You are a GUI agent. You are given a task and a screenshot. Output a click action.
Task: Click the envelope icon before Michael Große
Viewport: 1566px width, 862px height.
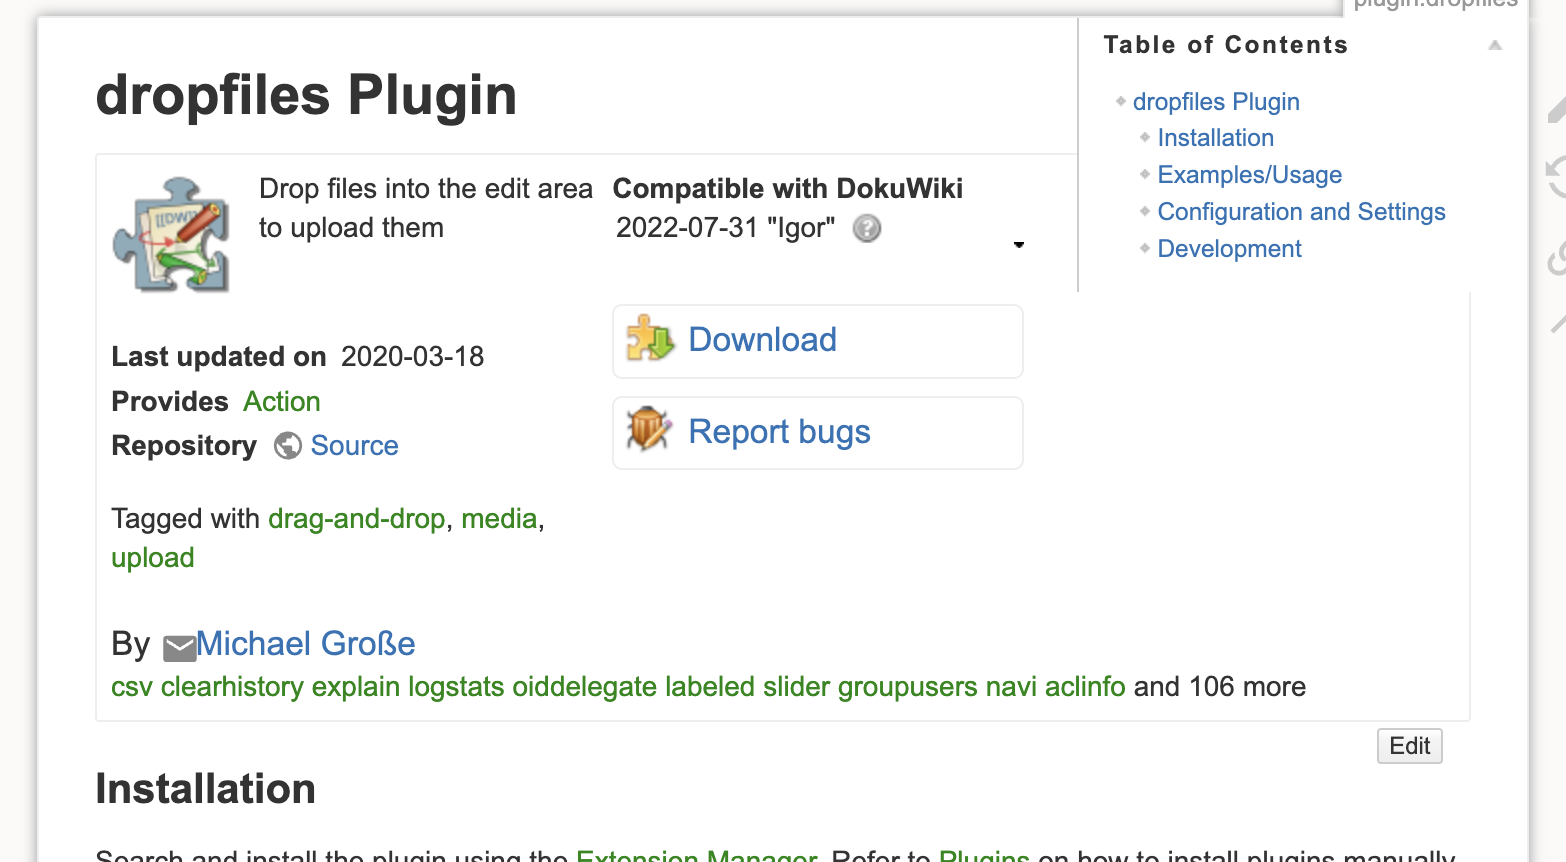[180, 648]
